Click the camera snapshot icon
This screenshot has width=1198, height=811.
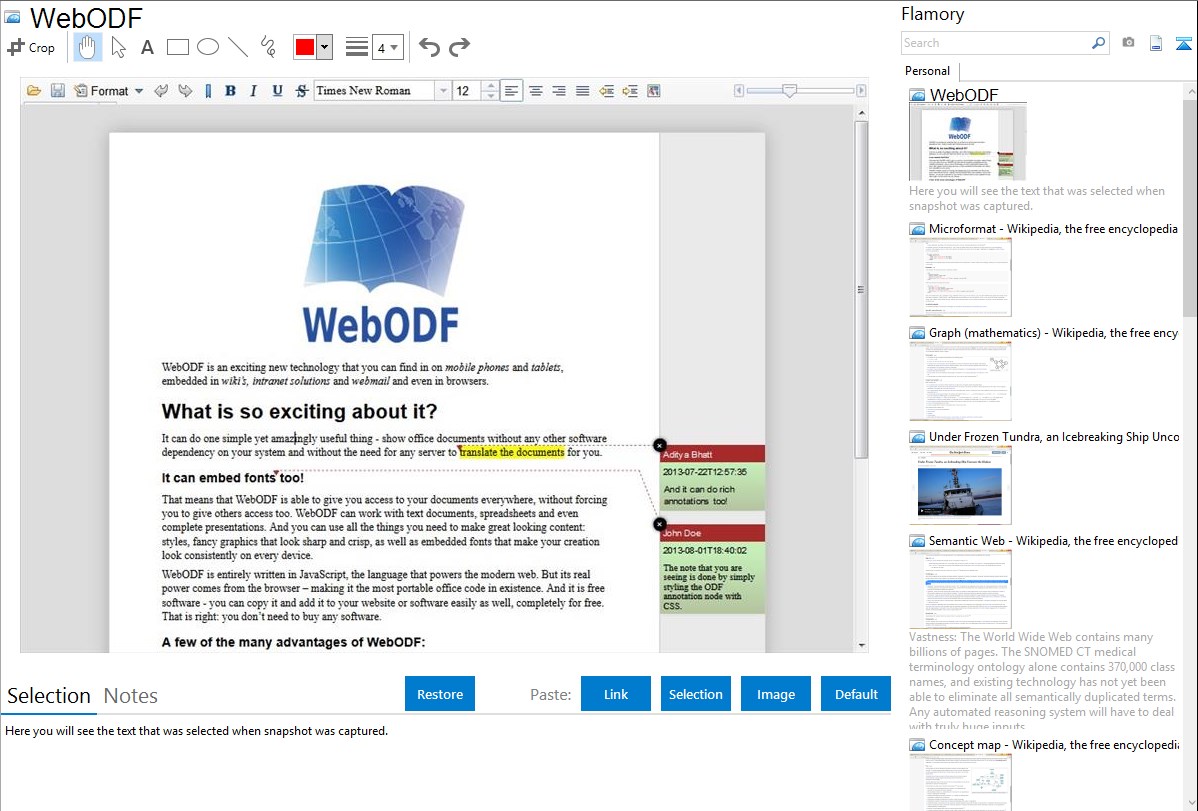[x=1128, y=43]
